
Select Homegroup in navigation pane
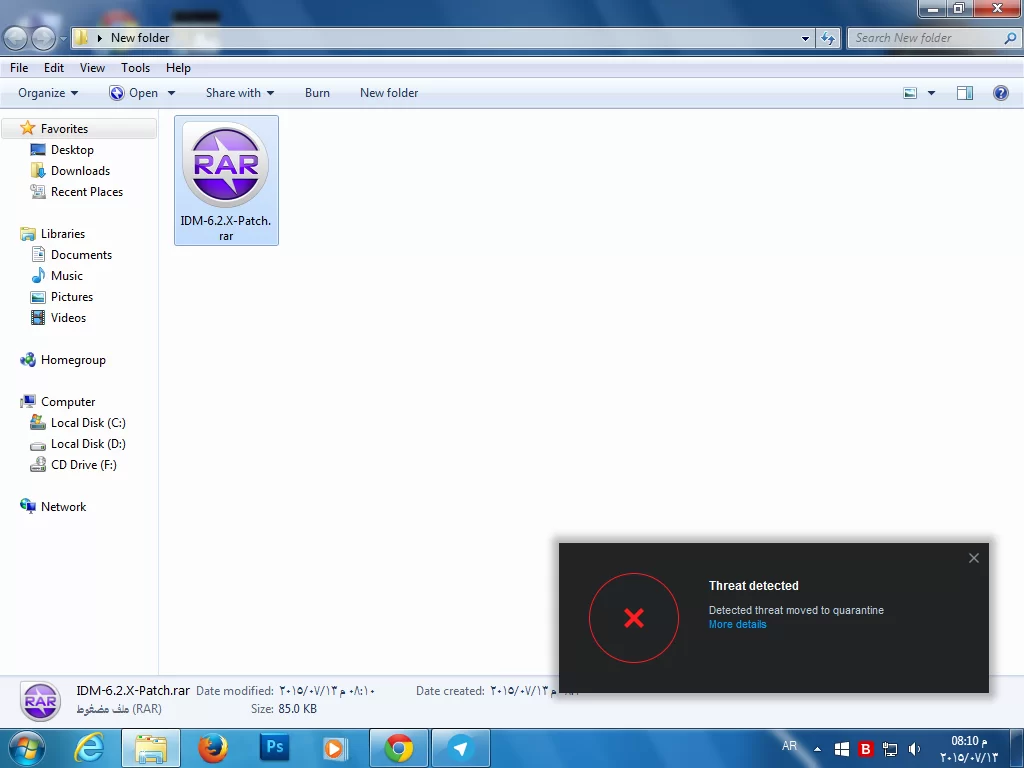point(72,360)
